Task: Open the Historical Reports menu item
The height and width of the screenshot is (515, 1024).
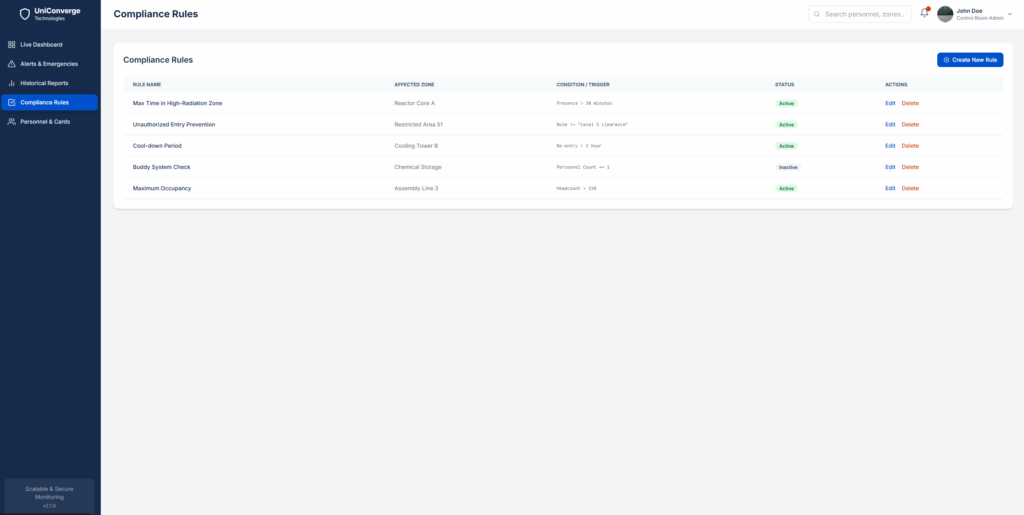Action: [x=44, y=83]
